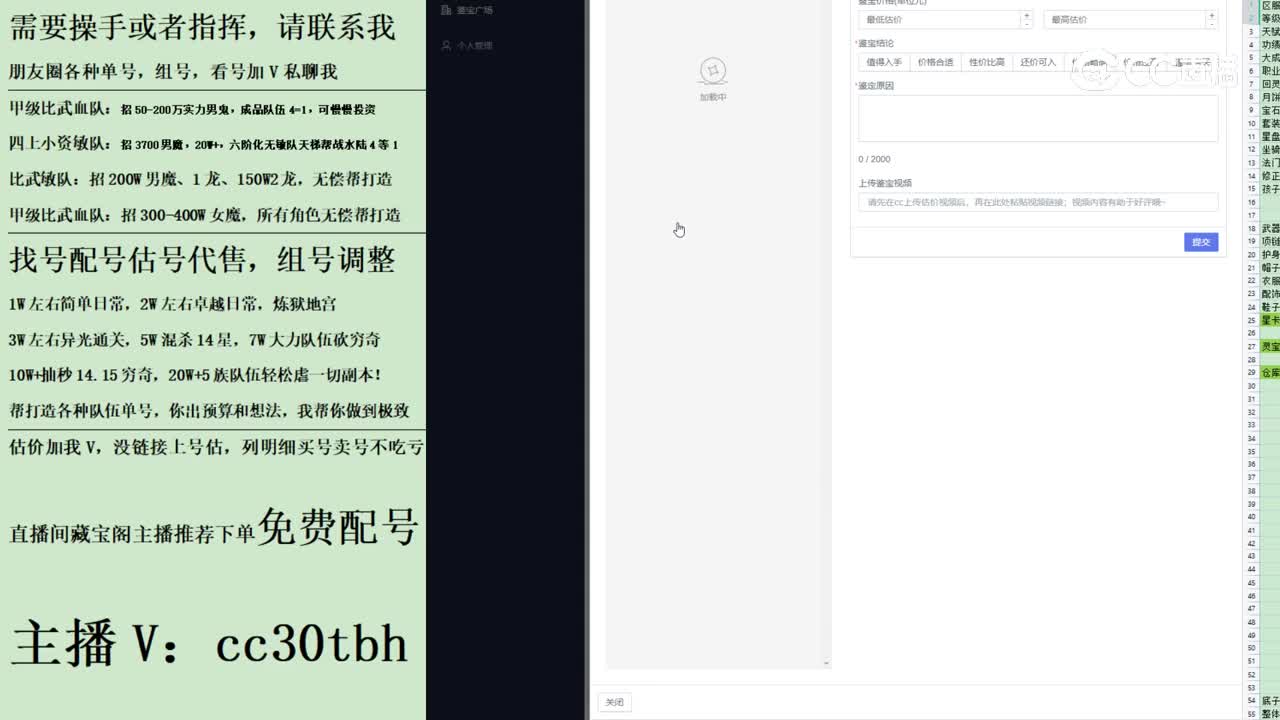Focus the 上传鉴宝视频 link input
The width and height of the screenshot is (1280, 720).
1038,202
